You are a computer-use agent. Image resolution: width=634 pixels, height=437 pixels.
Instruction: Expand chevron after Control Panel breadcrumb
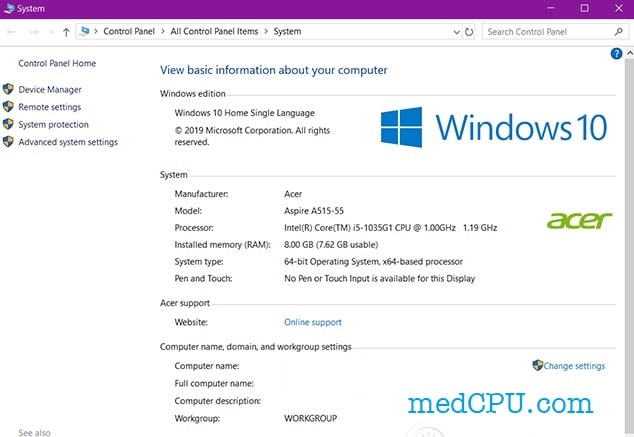163,32
